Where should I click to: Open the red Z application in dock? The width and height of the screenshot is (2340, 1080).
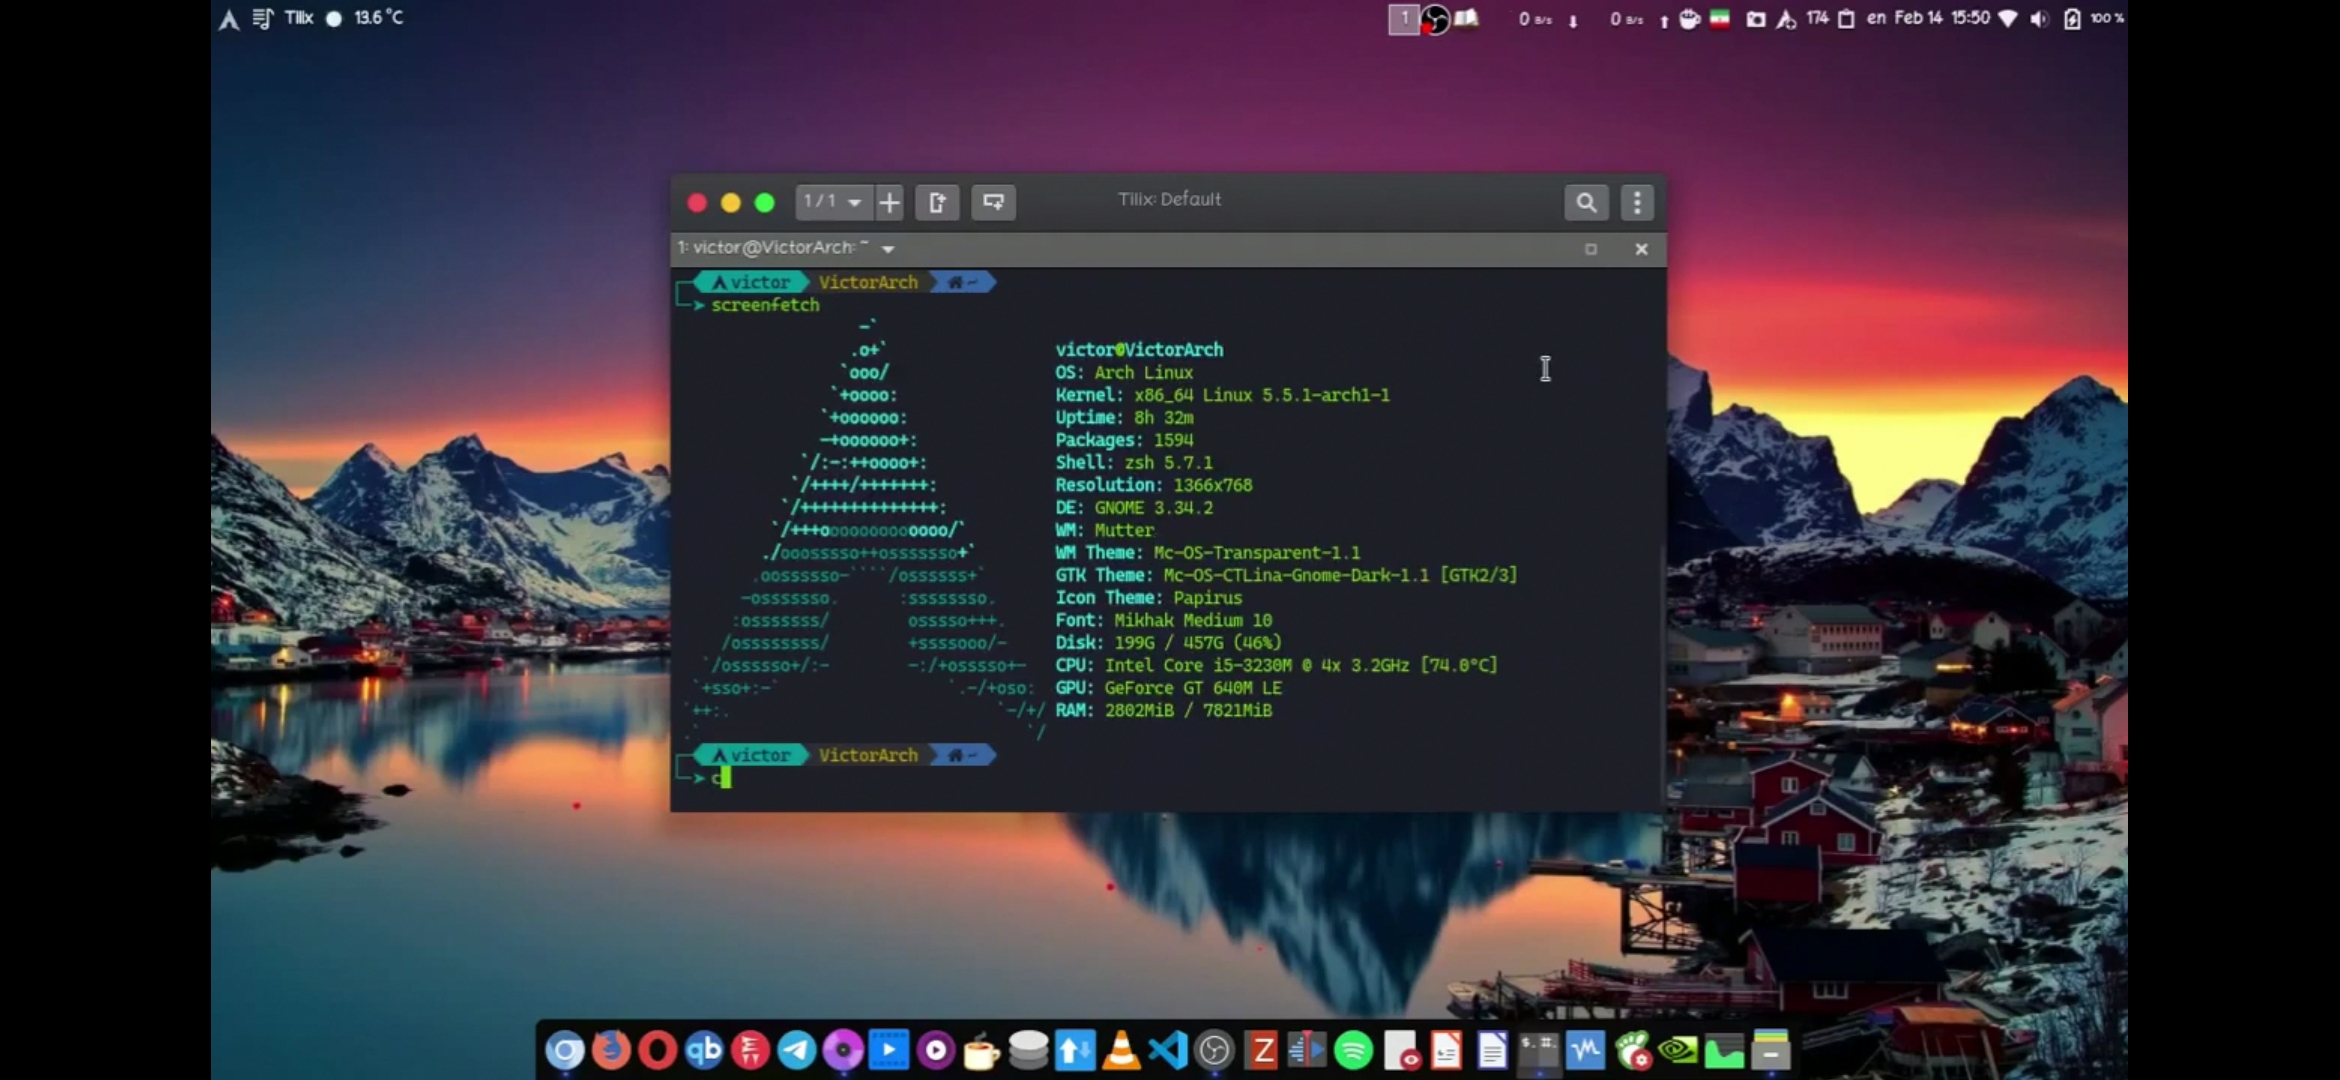[1263, 1051]
